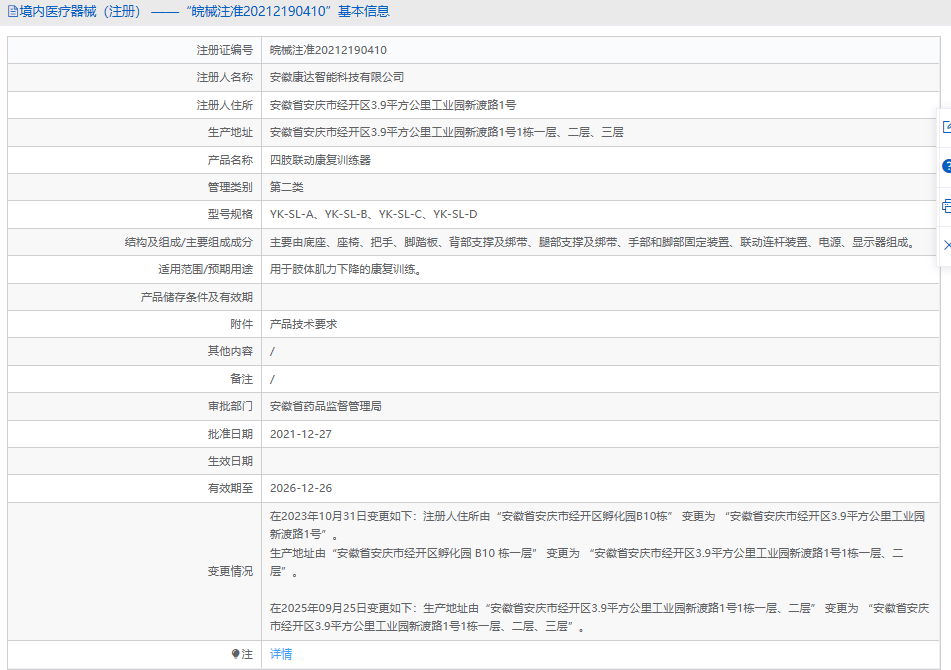
Task: Open the 详情 link in bottom row
Action: 281,654
